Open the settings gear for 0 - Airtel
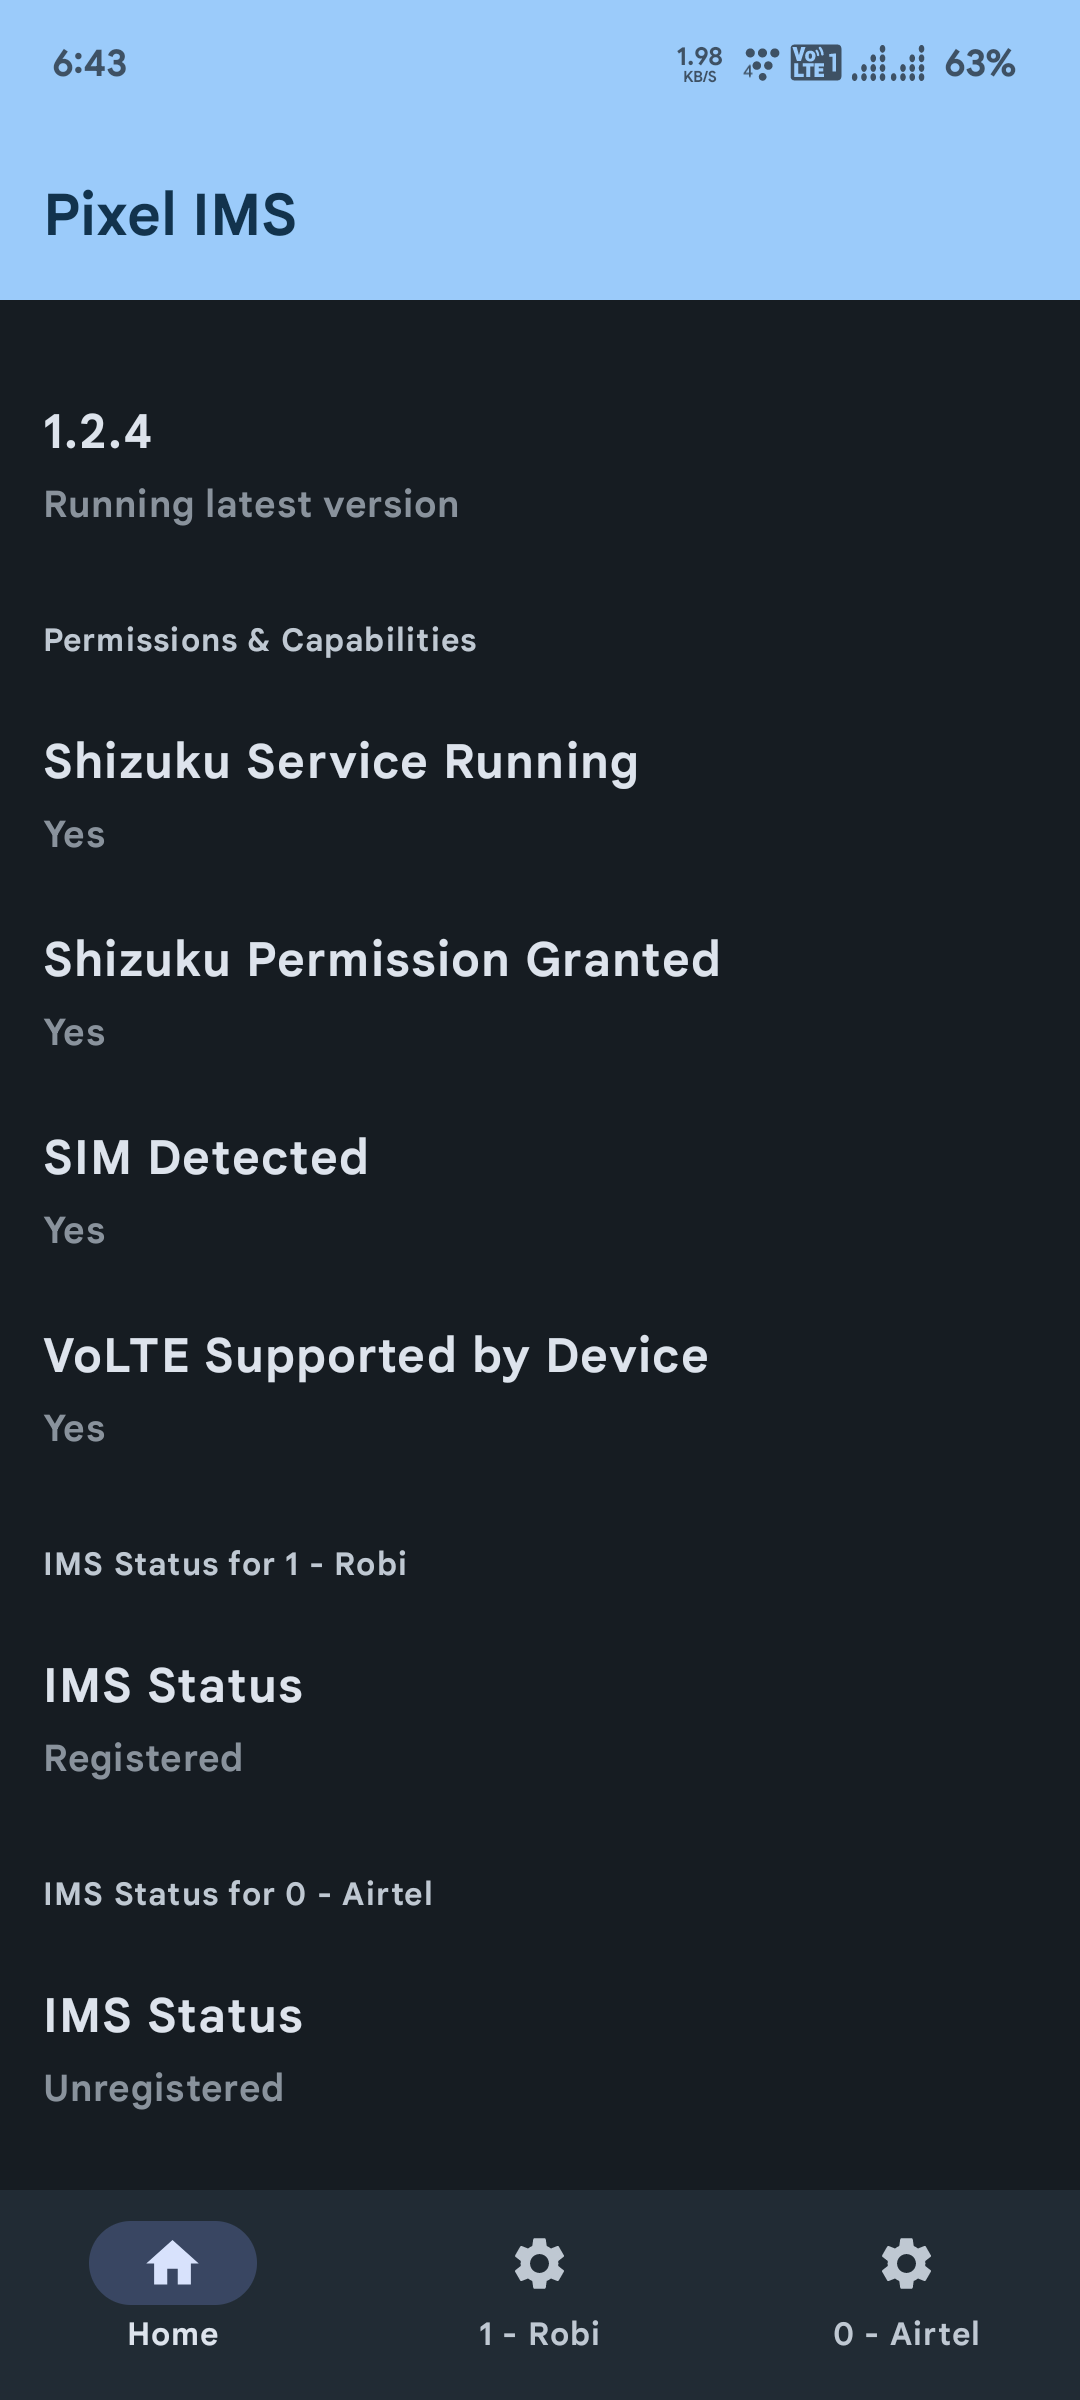 pos(907,2262)
